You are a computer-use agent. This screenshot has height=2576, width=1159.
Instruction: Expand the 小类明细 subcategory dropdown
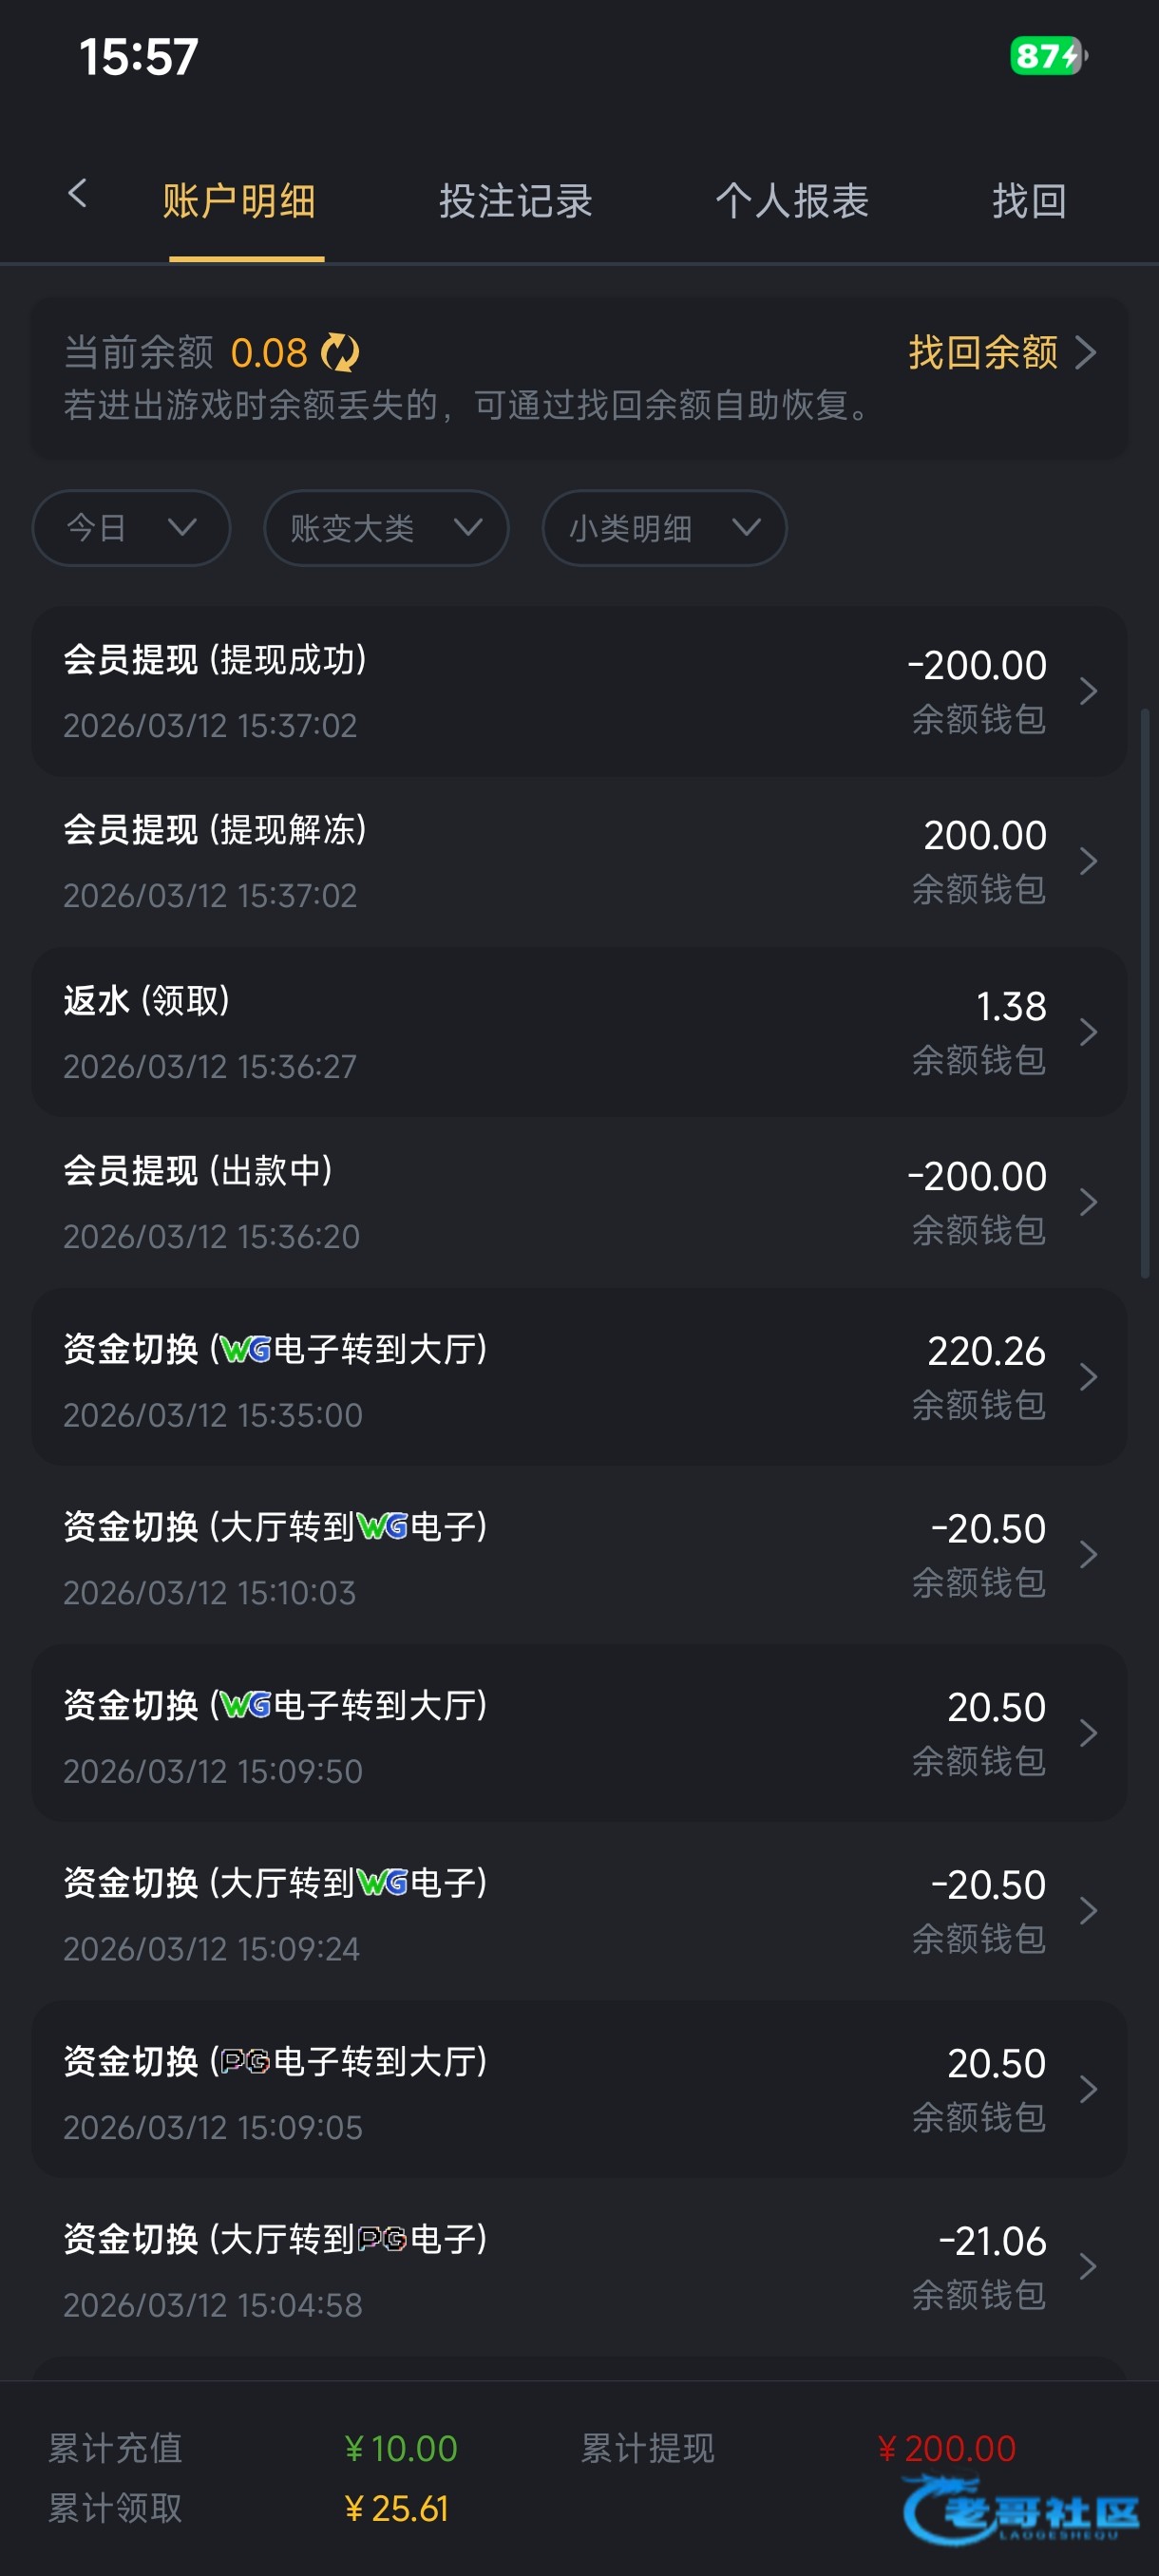(x=664, y=528)
